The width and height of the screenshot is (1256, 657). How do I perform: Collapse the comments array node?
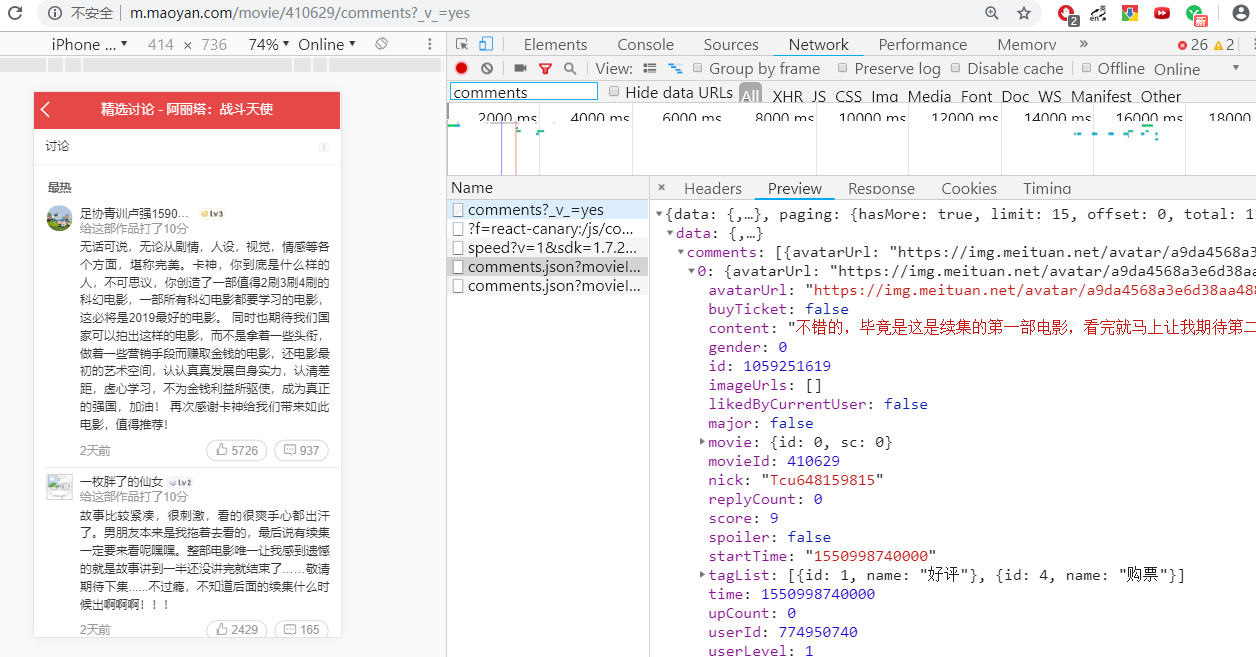[x=681, y=252]
